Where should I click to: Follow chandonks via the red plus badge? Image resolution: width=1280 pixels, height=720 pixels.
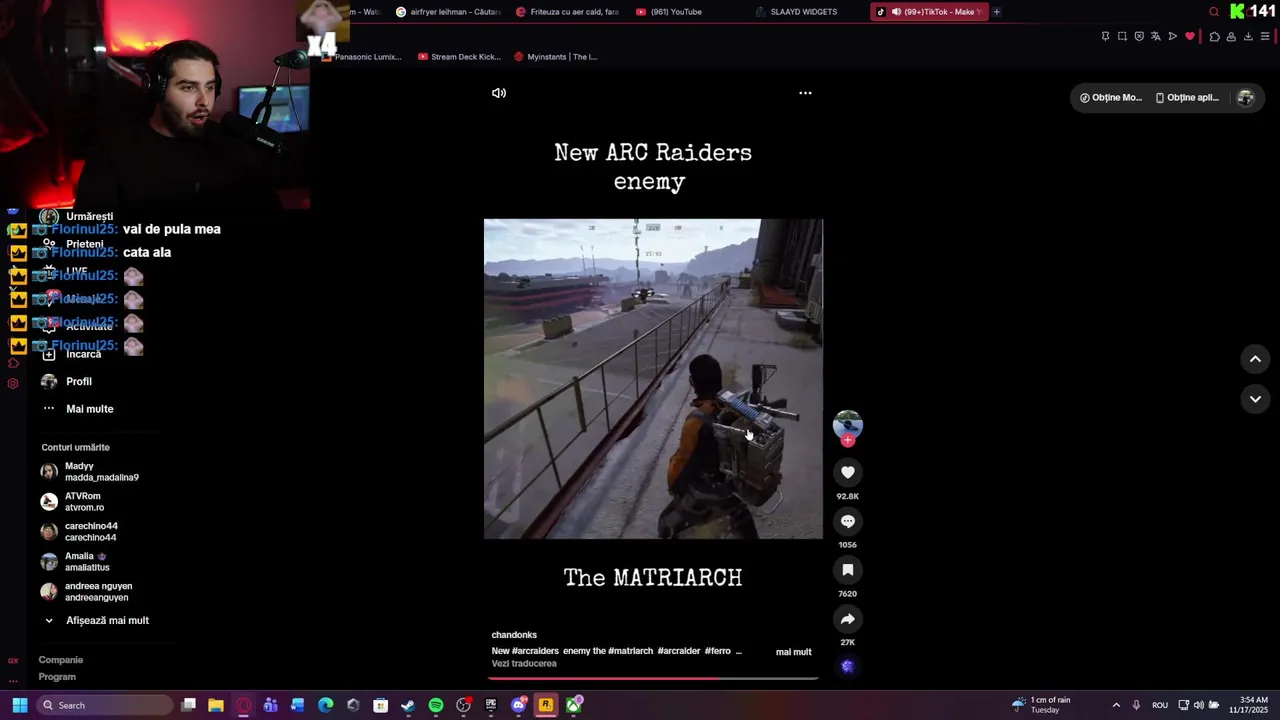(x=848, y=440)
